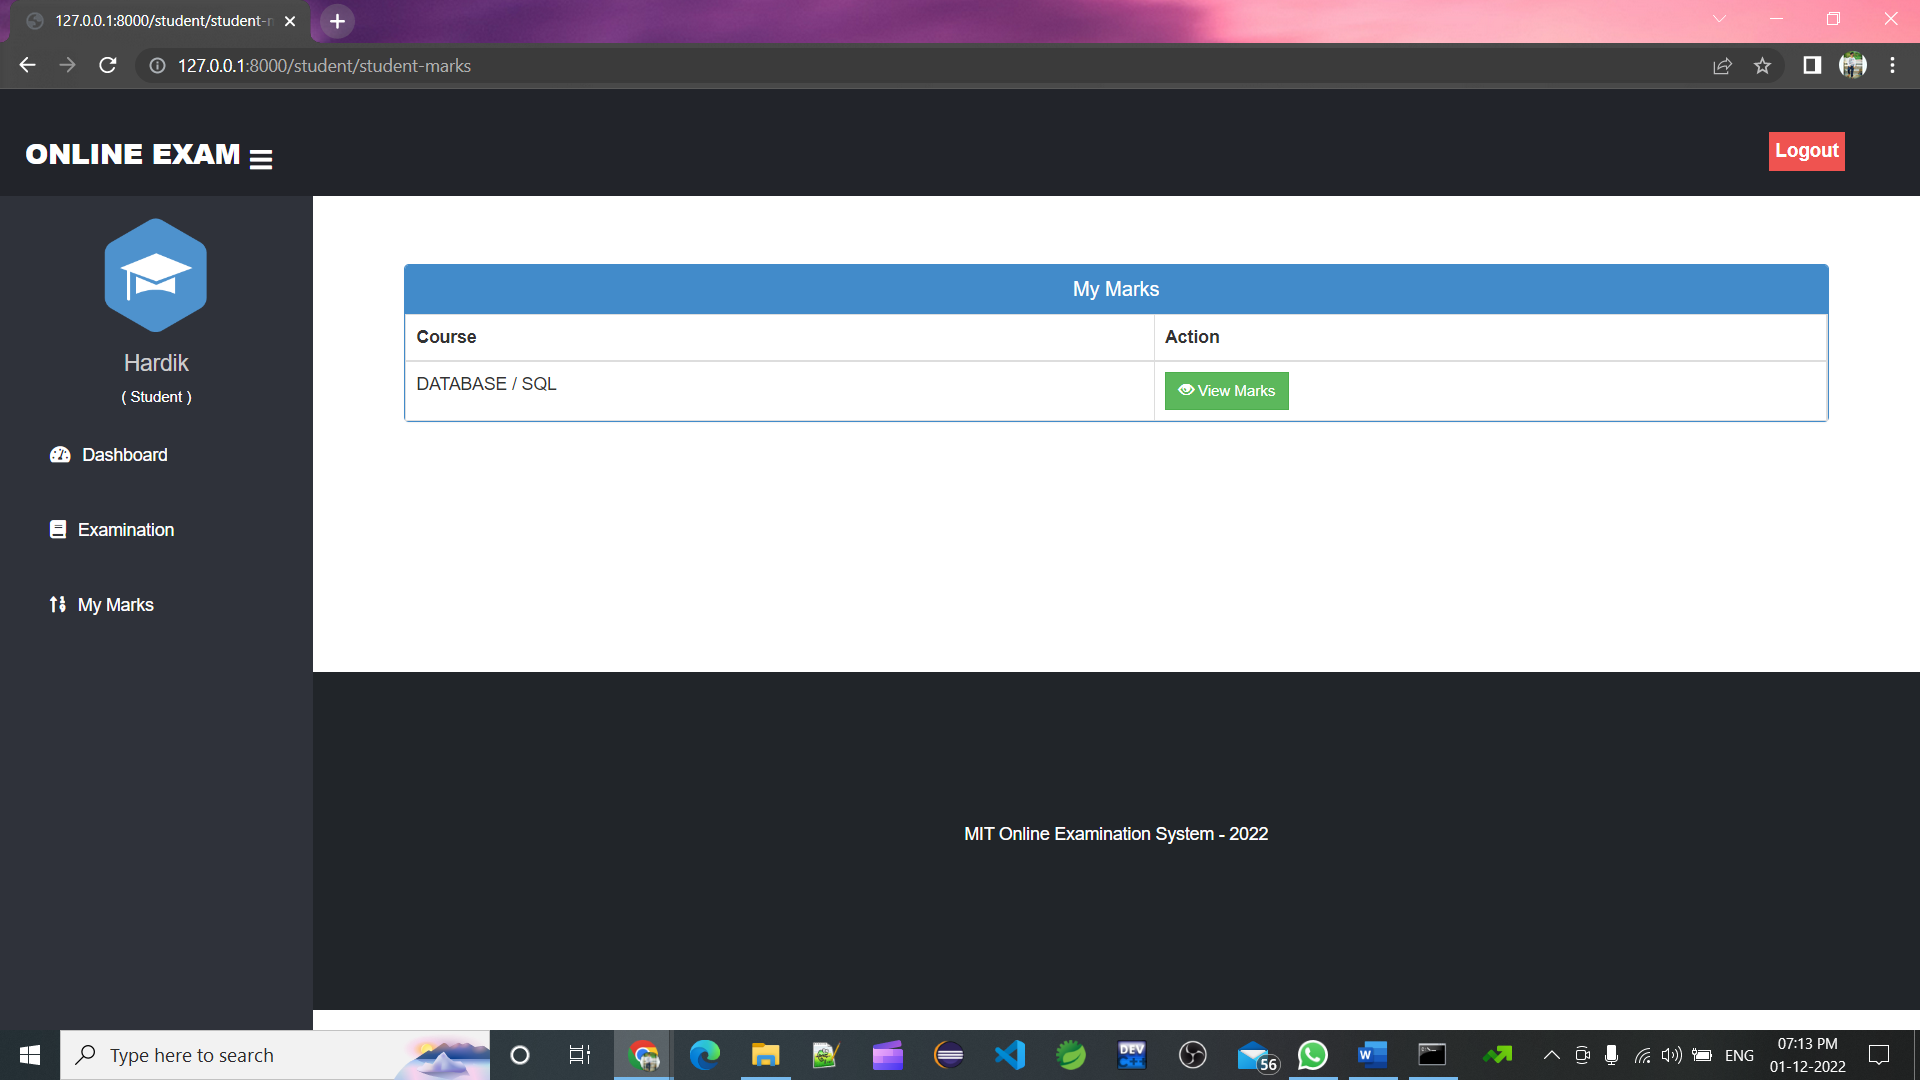Open the browser side panel
Image resolution: width=1920 pixels, height=1080 pixels.
point(1812,65)
